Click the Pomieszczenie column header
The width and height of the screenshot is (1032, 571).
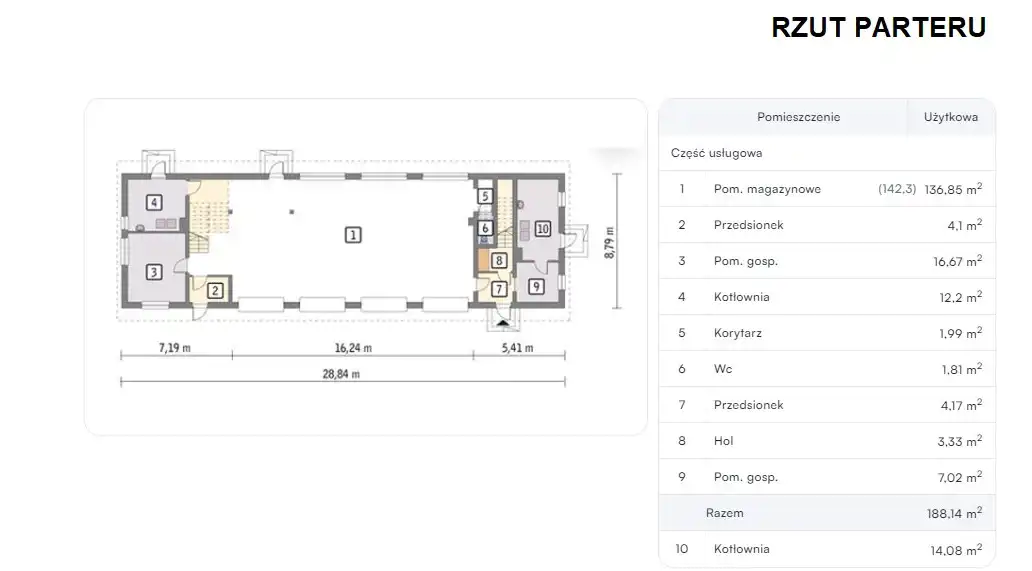pyautogui.click(x=798, y=117)
